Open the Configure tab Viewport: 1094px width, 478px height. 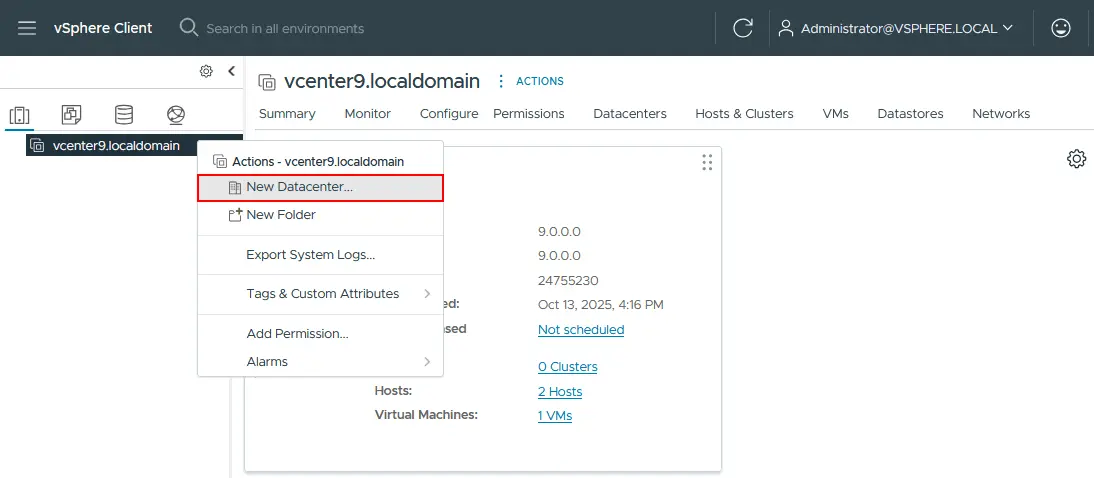tap(449, 114)
